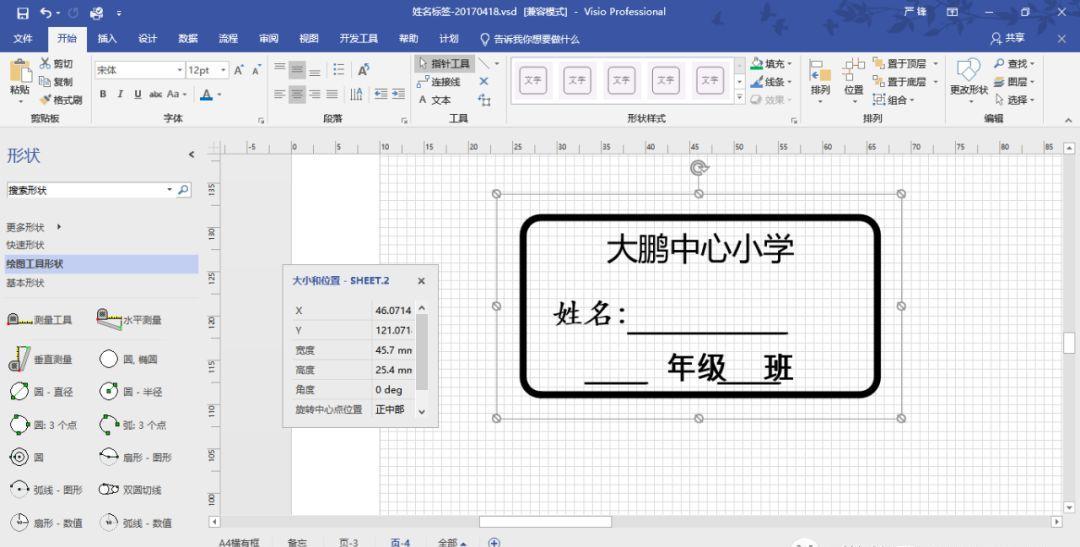Select the Pointer Tool (指针工具)

[x=443, y=63]
